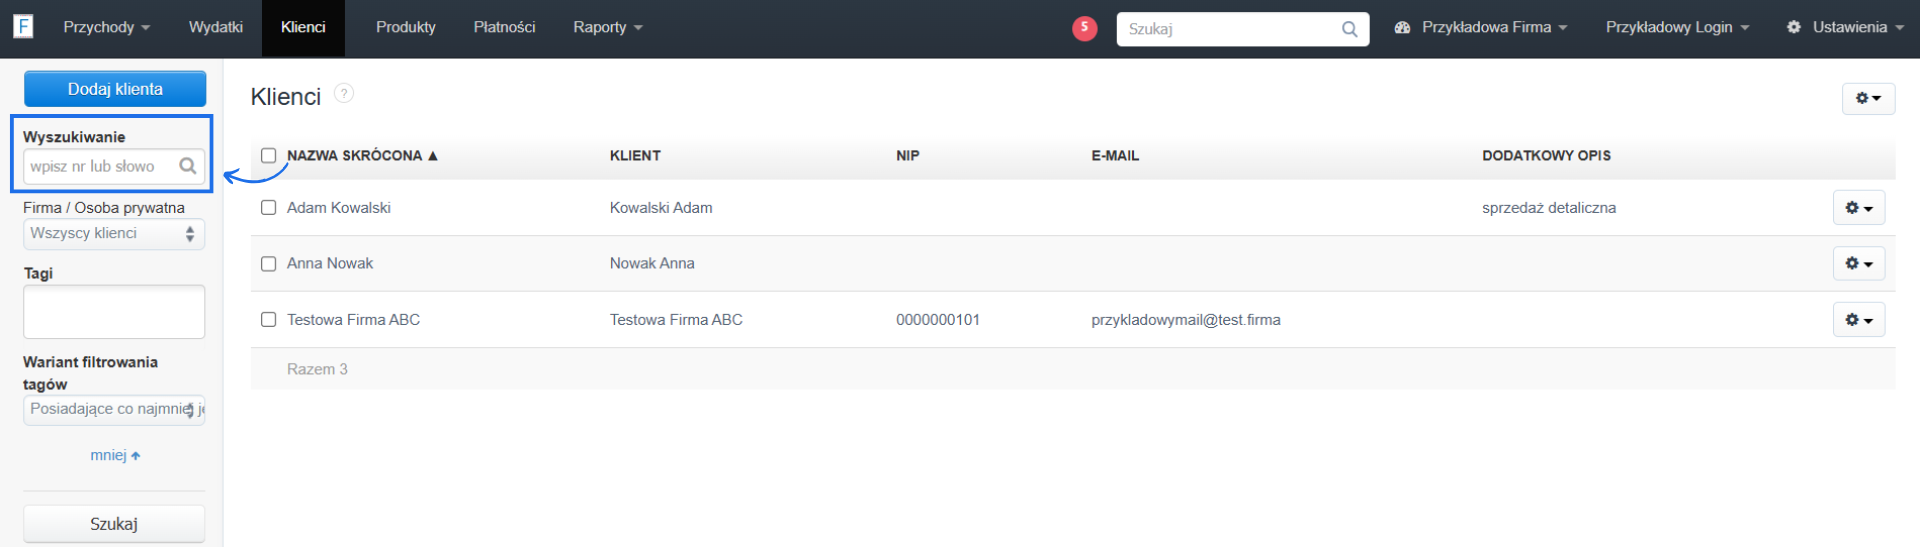Open the Przykładowa Firma company dropdown
Viewport: 1920px width, 552px height.
[x=1481, y=28]
